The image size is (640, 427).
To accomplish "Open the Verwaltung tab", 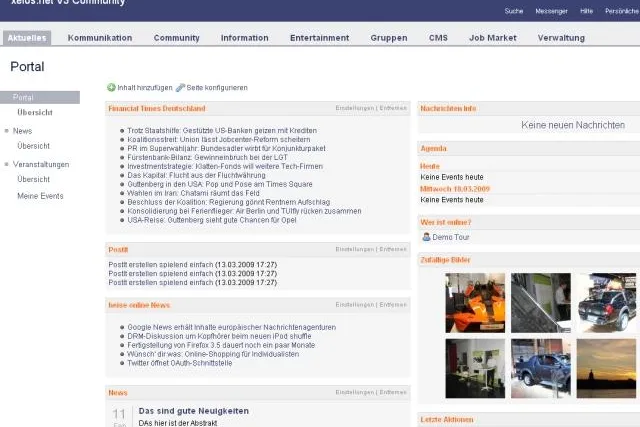I will [561, 38].
